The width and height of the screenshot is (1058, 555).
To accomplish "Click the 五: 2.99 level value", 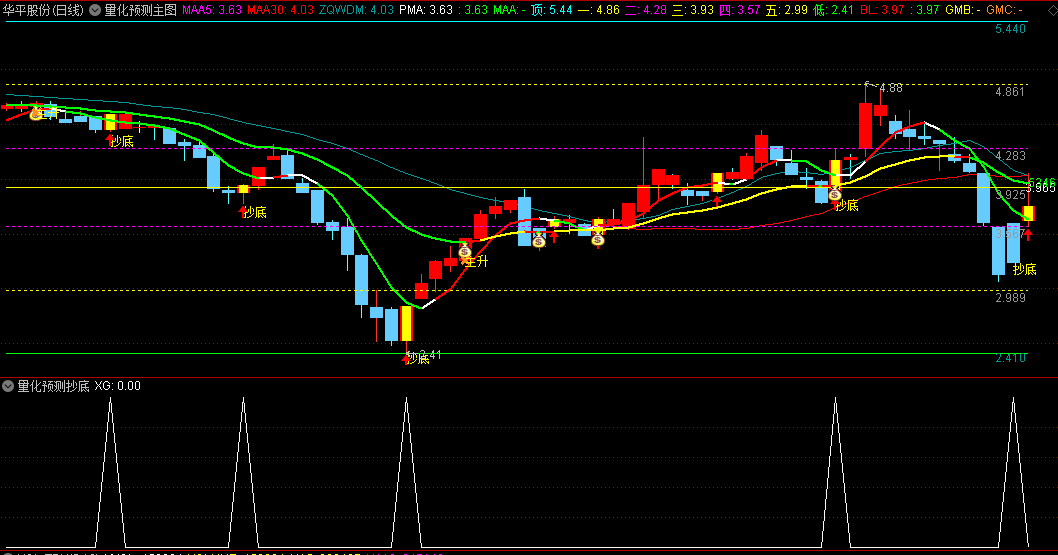I will pos(787,10).
